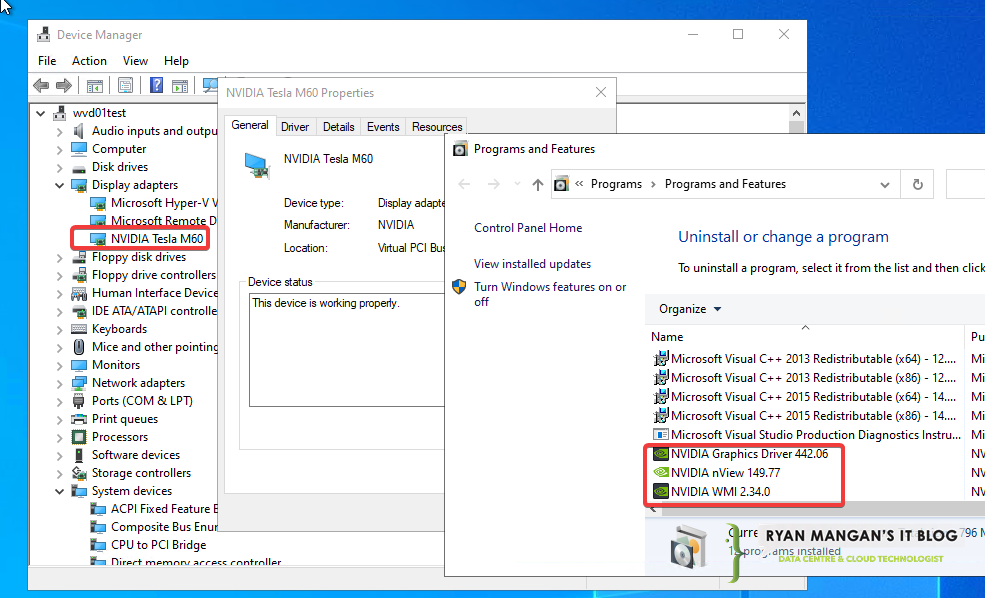Screen dimensions: 985x598
Task: Click inside the Device status text box
Action: click(346, 351)
